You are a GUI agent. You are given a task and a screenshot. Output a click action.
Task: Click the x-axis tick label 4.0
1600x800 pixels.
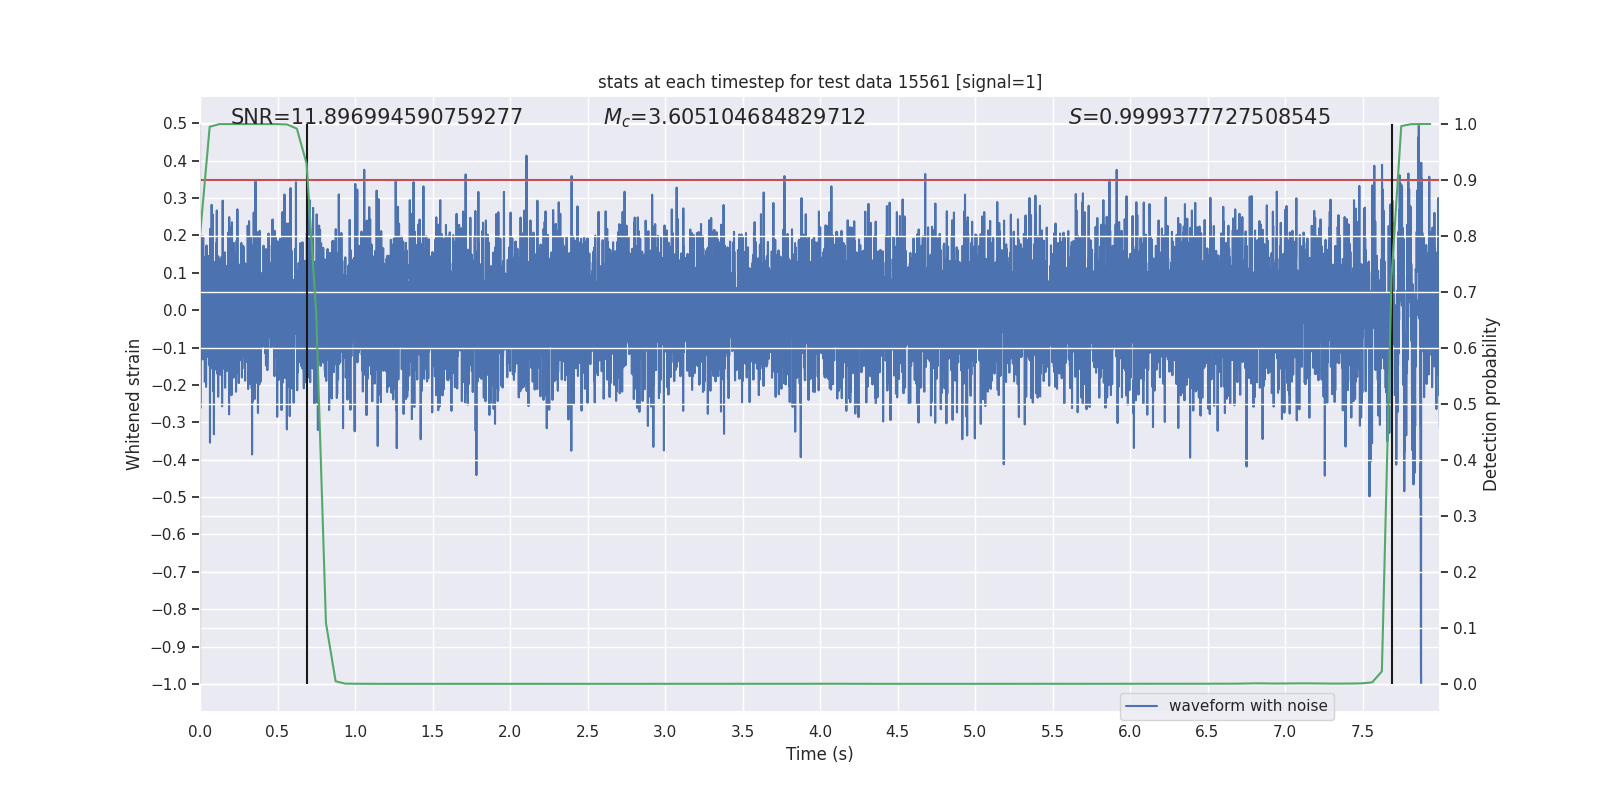click(x=820, y=731)
